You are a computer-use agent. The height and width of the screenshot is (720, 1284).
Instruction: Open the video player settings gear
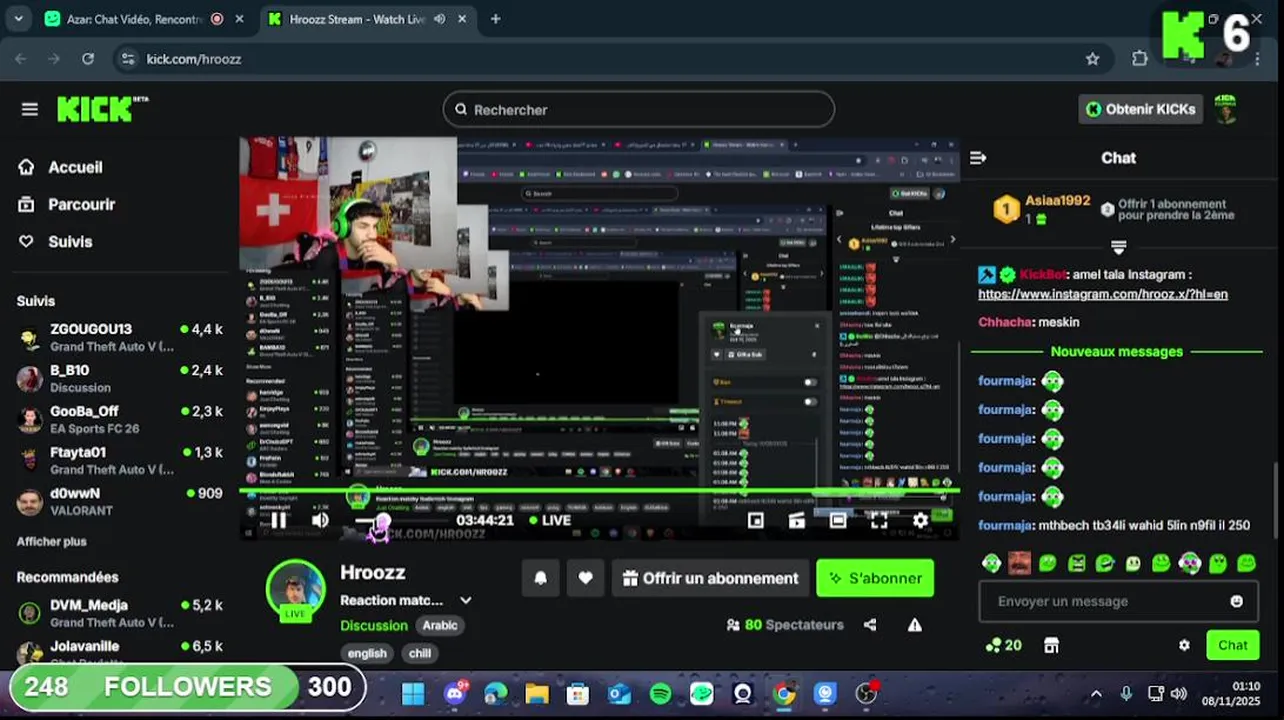click(920, 520)
